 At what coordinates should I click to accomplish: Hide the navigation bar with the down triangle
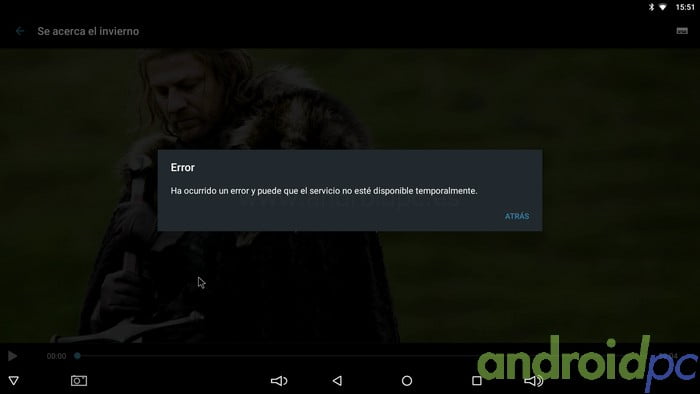click(14, 381)
